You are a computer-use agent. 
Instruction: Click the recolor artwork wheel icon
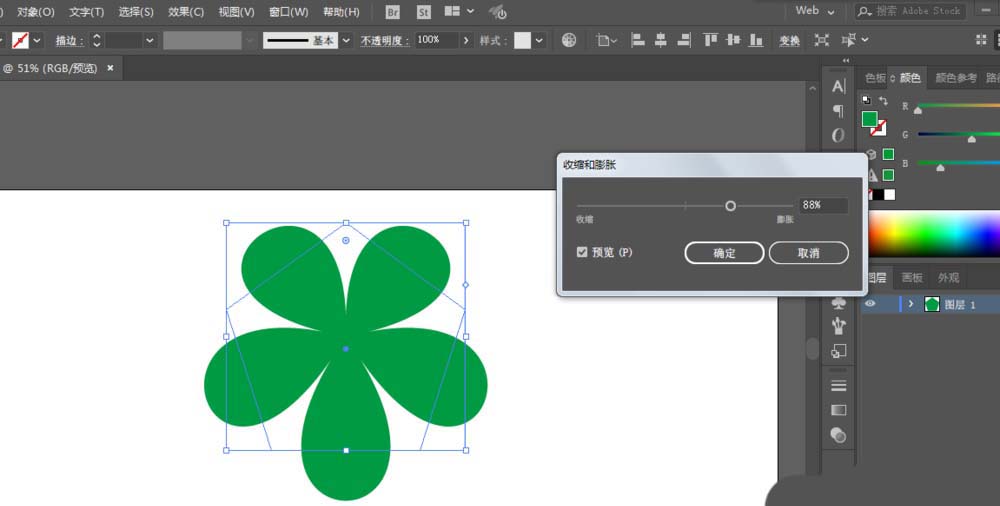569,40
